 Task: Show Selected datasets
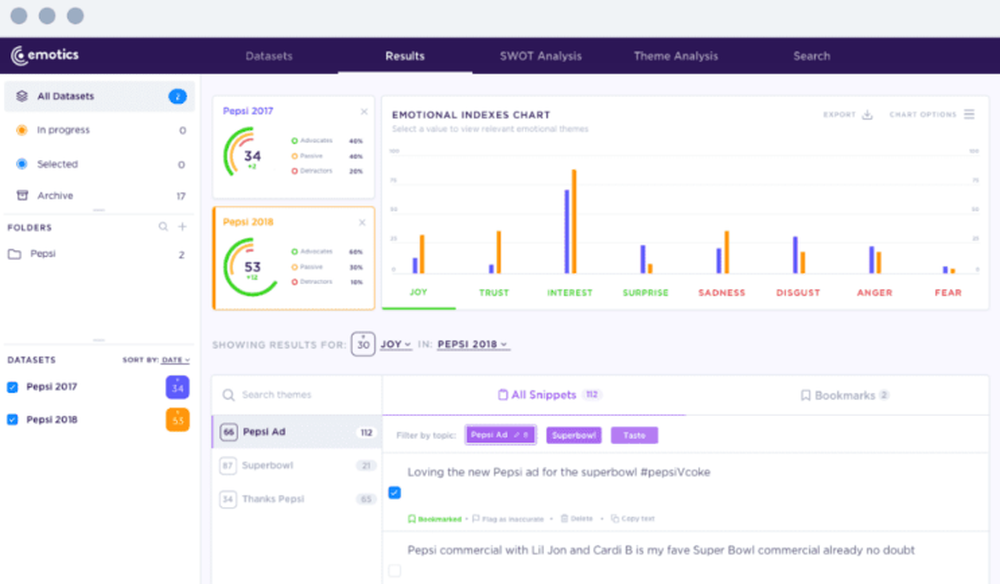click(x=99, y=164)
